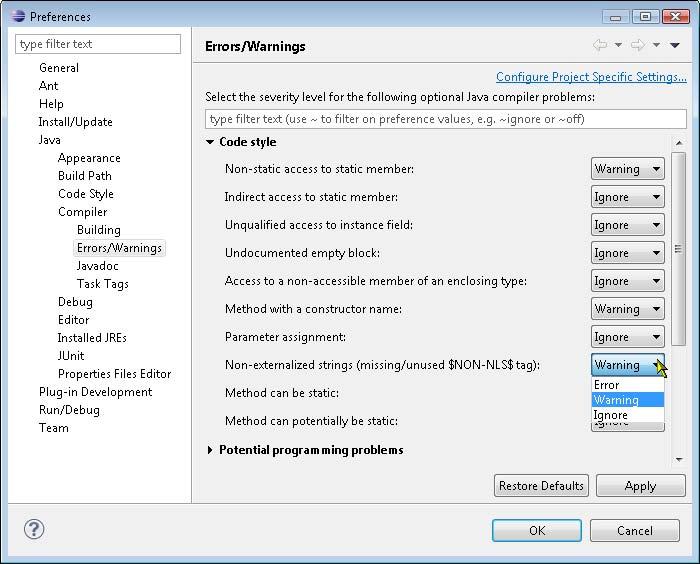Choose Warning in the open dropdown list

click(x=628, y=400)
